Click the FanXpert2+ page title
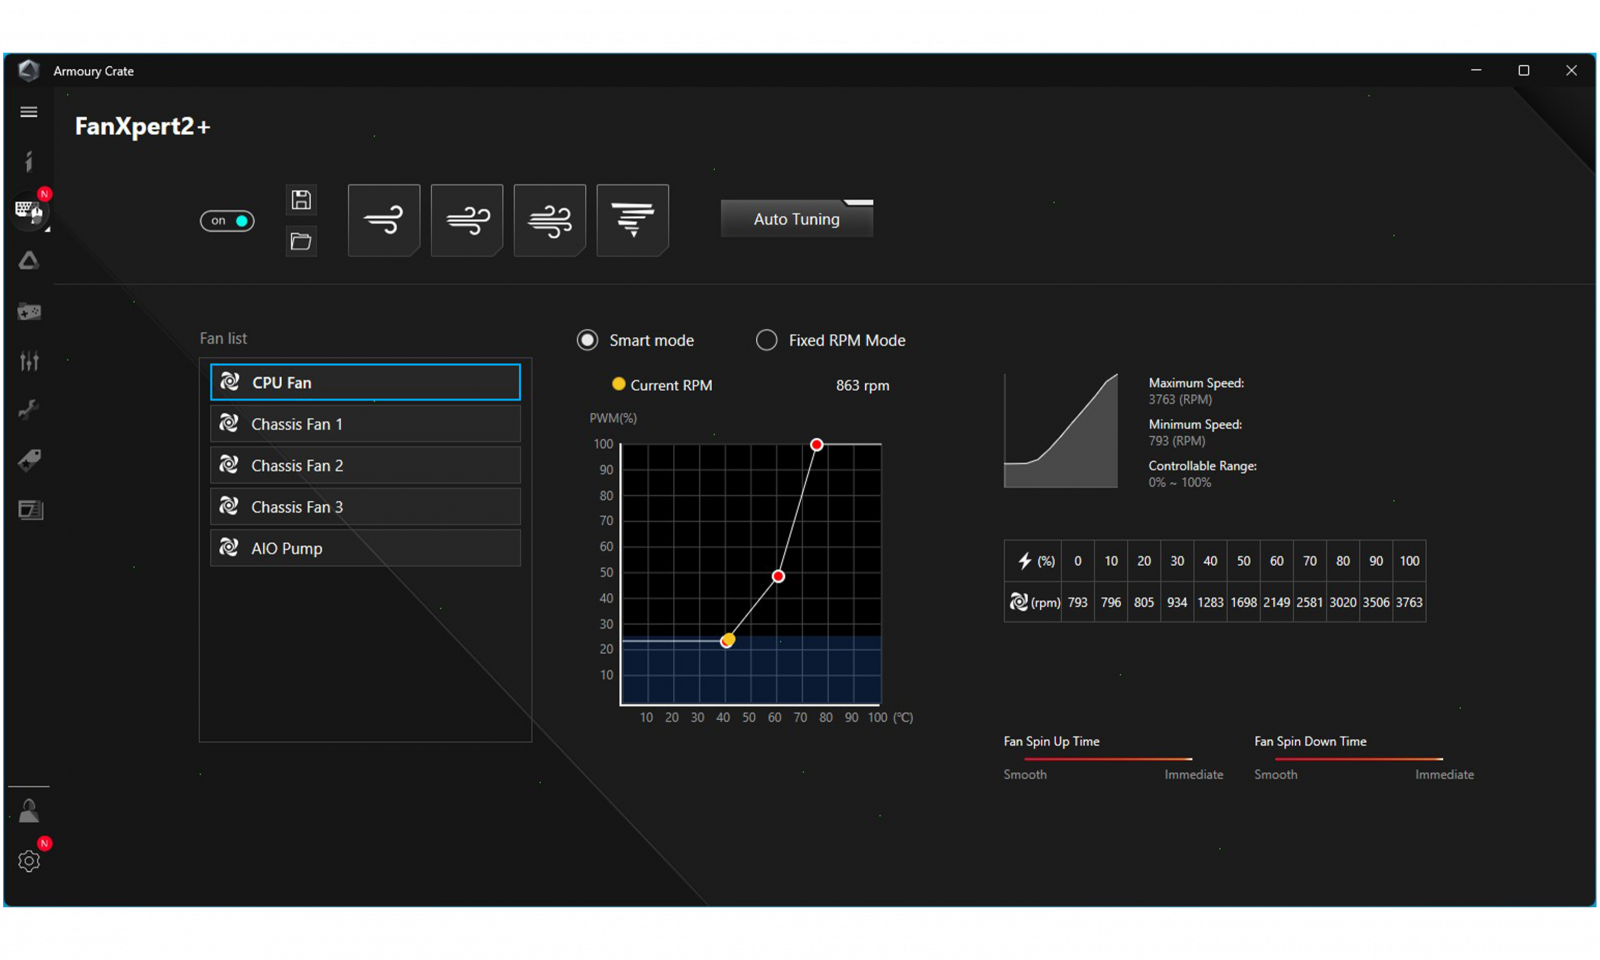1600x960 pixels. 143,126
